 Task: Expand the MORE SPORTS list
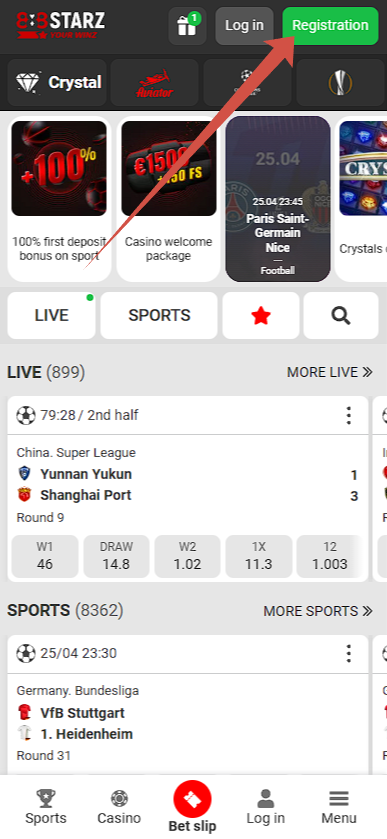(318, 611)
